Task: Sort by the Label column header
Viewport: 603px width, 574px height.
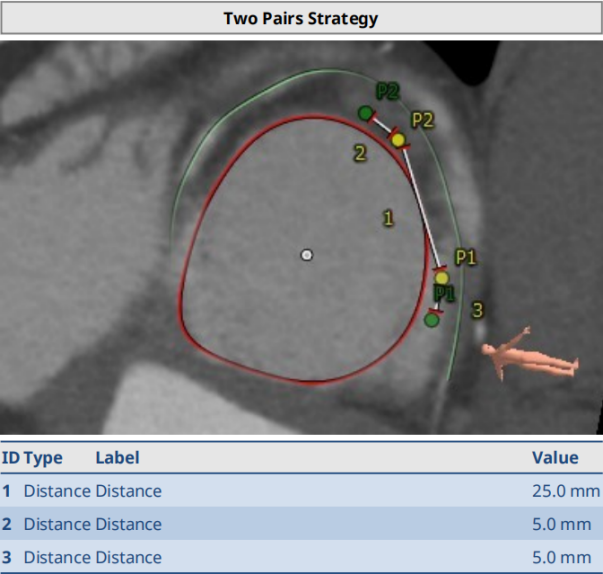Action: click(117, 458)
